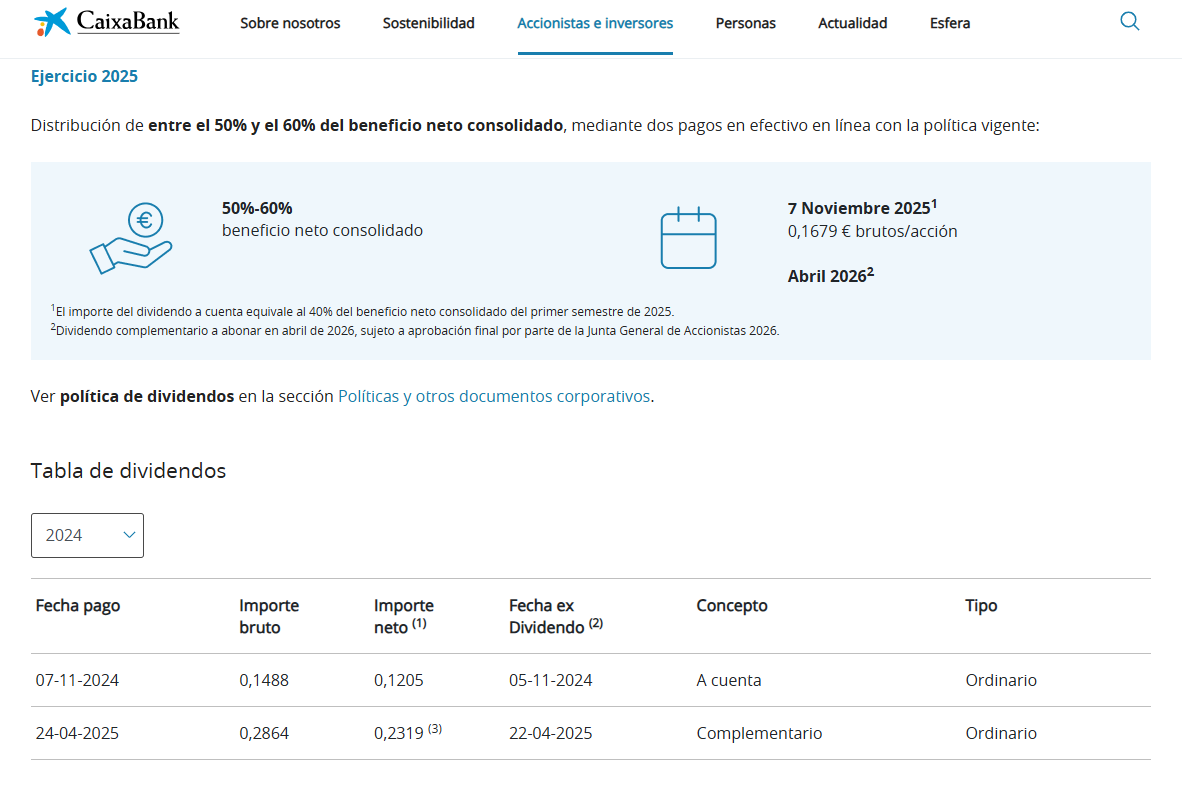The image size is (1182, 785).
Task: Open the Esfera menu item
Action: point(949,23)
